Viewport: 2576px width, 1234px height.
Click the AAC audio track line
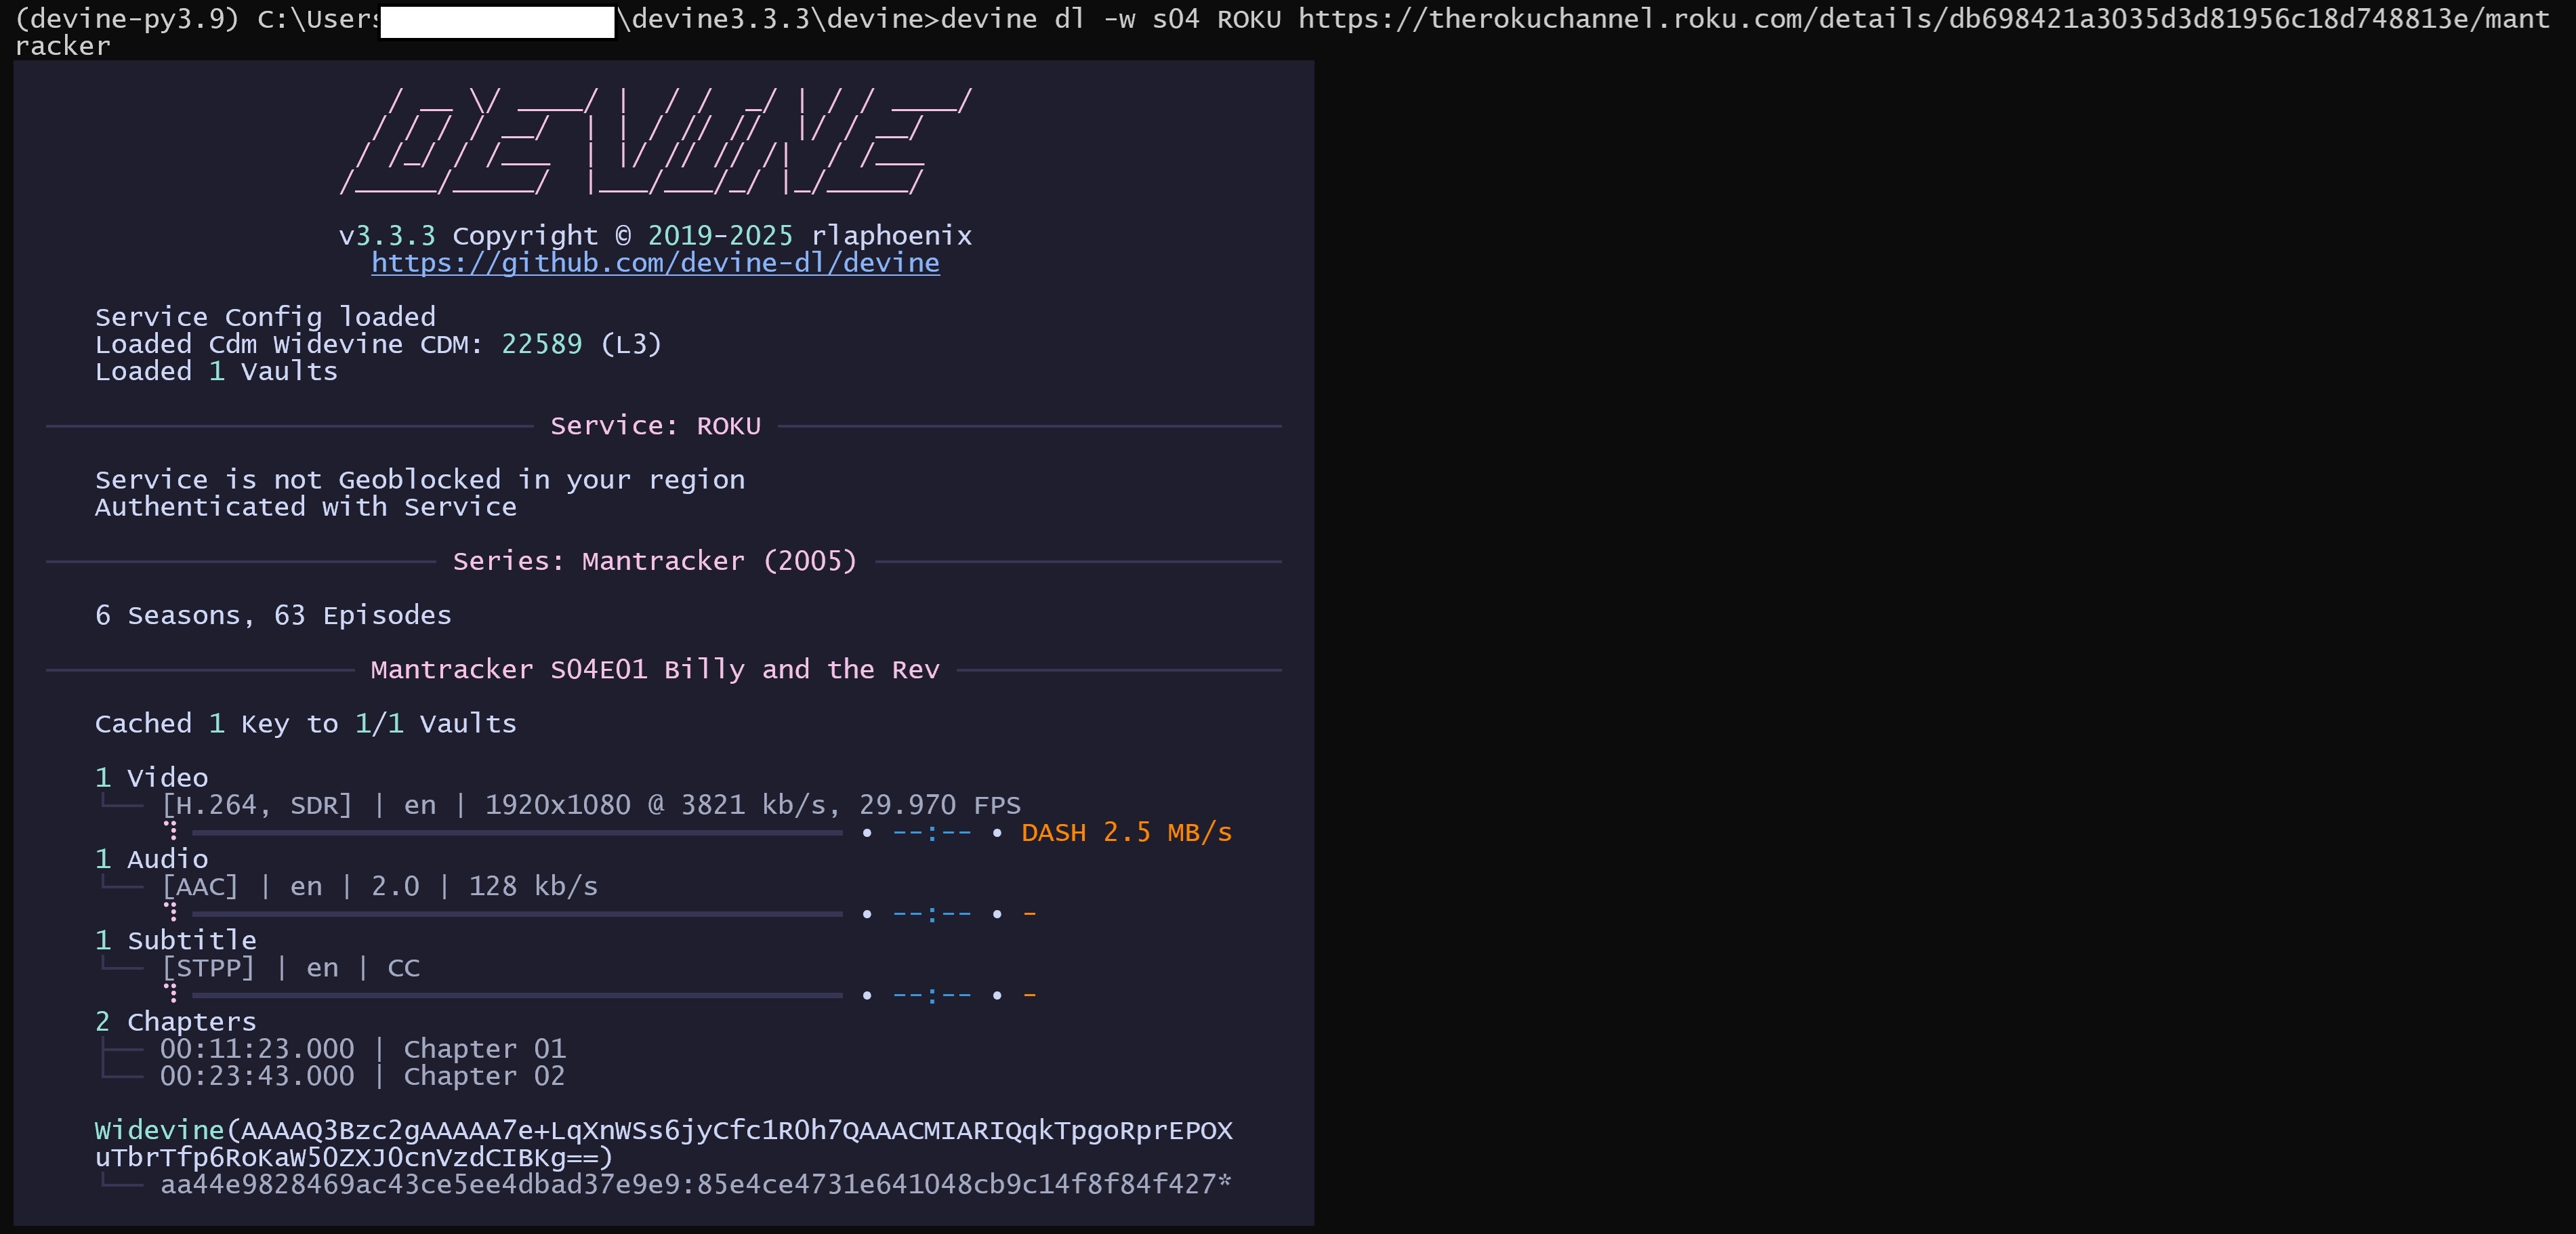380,887
